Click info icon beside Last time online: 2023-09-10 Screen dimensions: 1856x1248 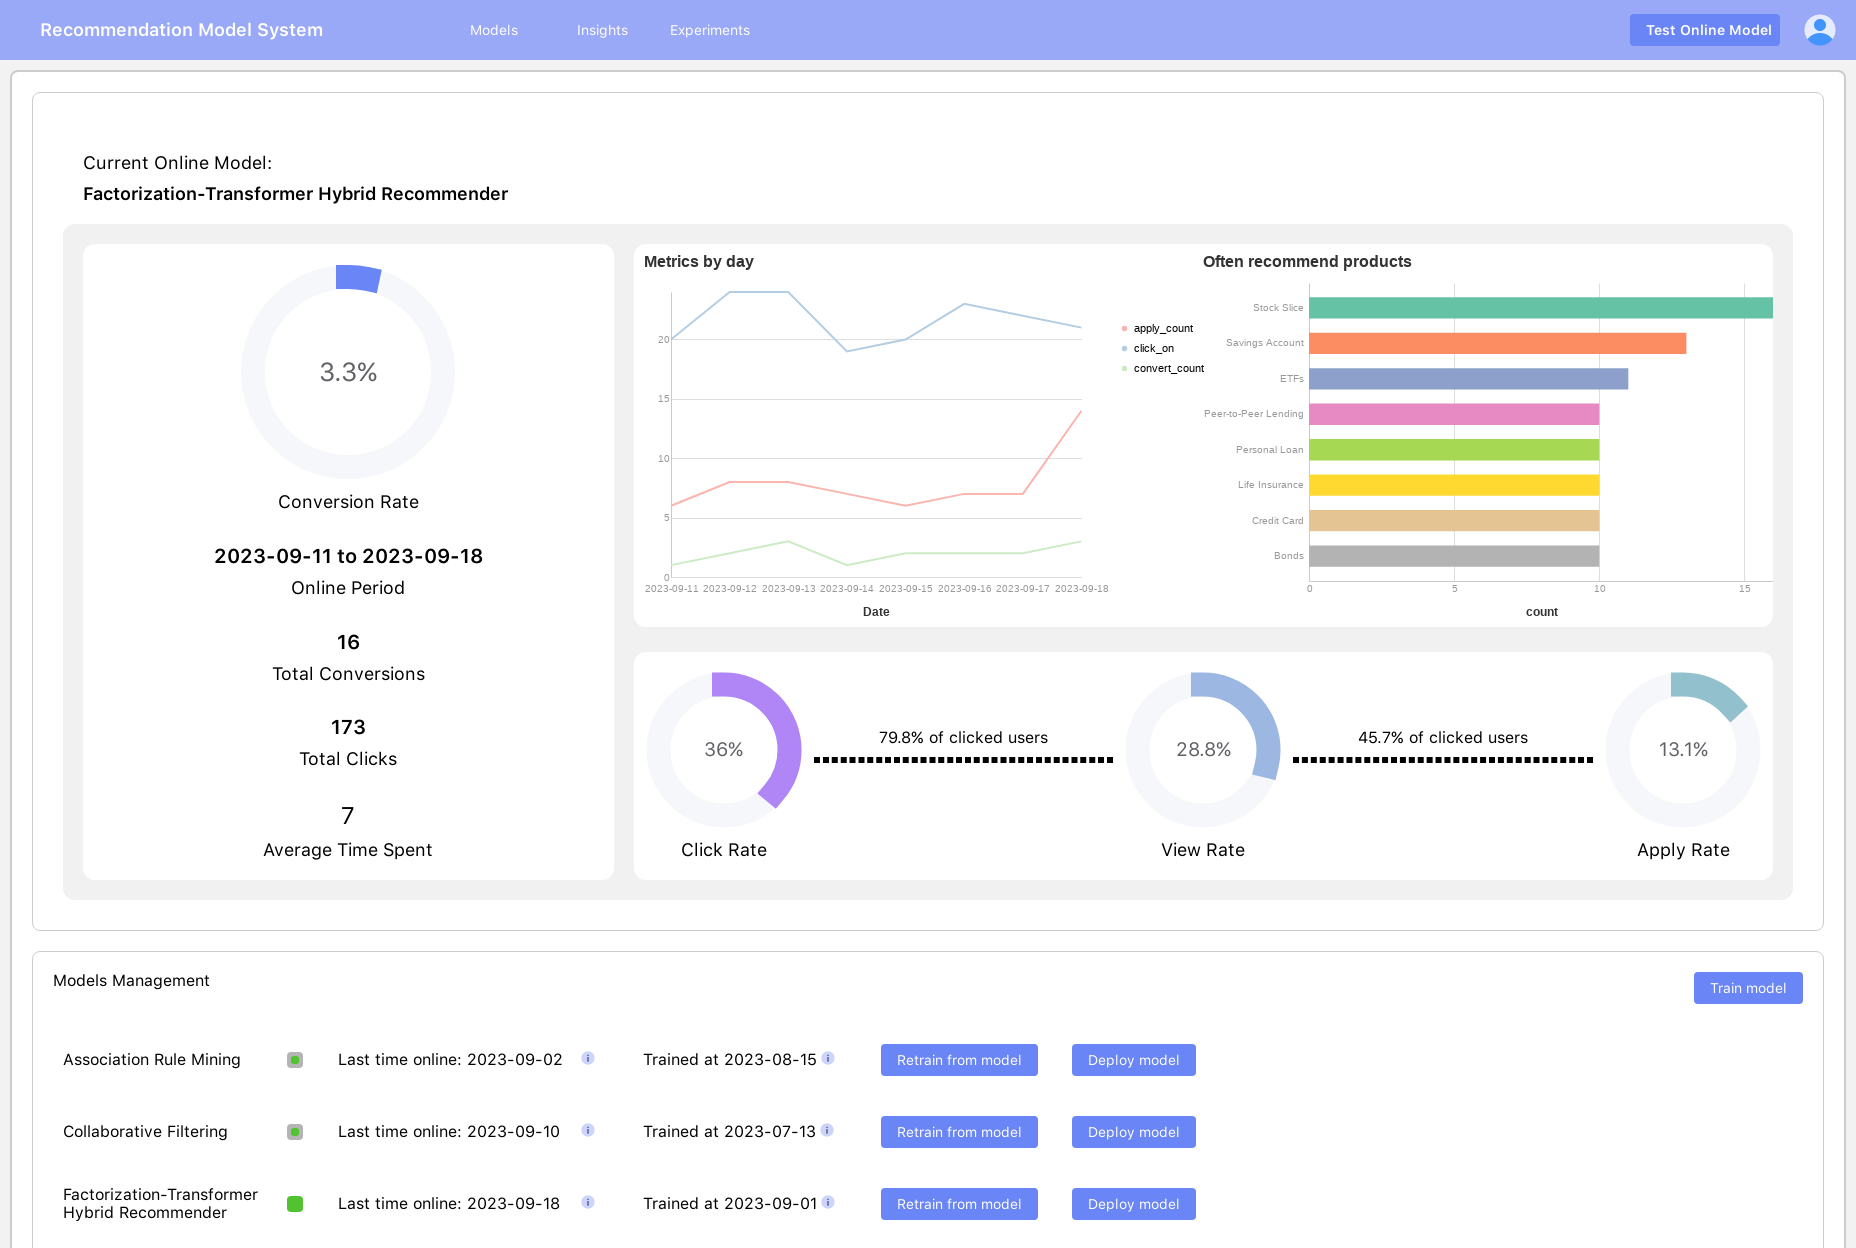[x=588, y=1130]
